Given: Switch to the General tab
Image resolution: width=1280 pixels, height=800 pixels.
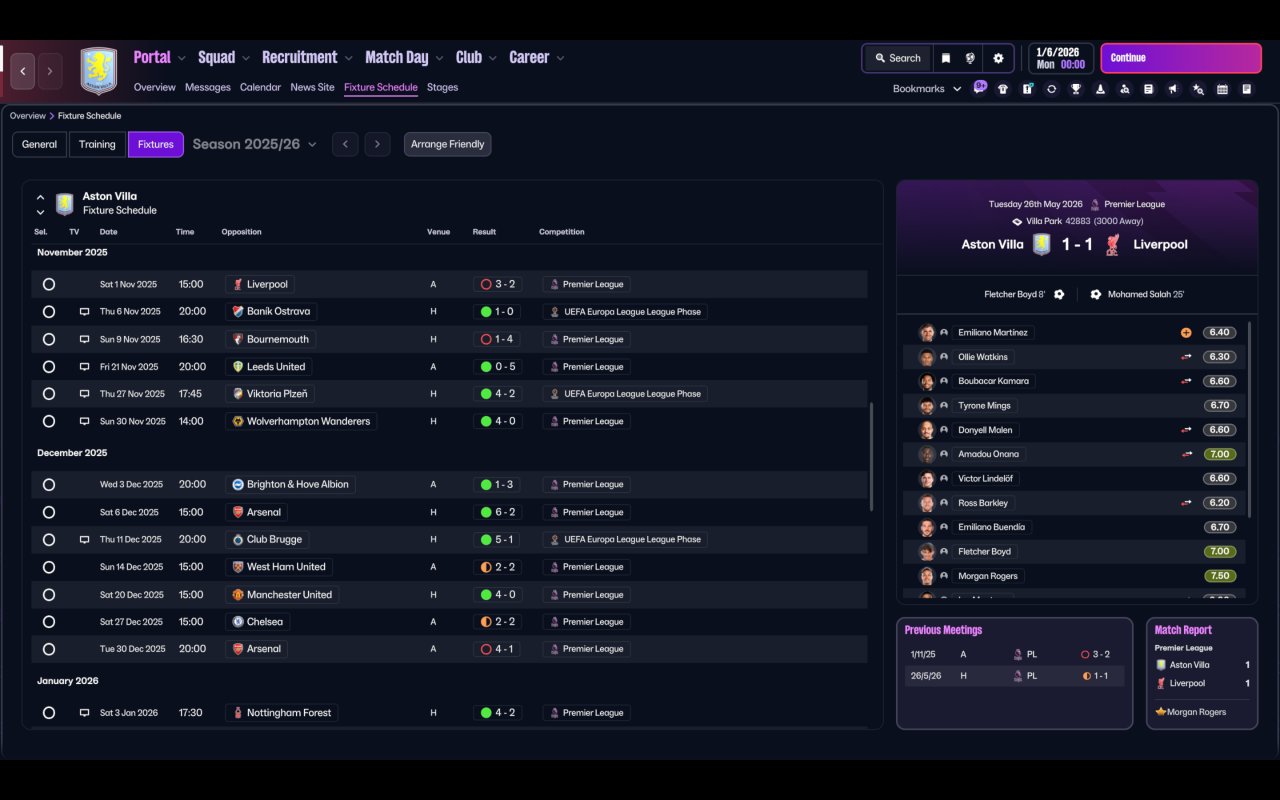Looking at the screenshot, I should 40,144.
